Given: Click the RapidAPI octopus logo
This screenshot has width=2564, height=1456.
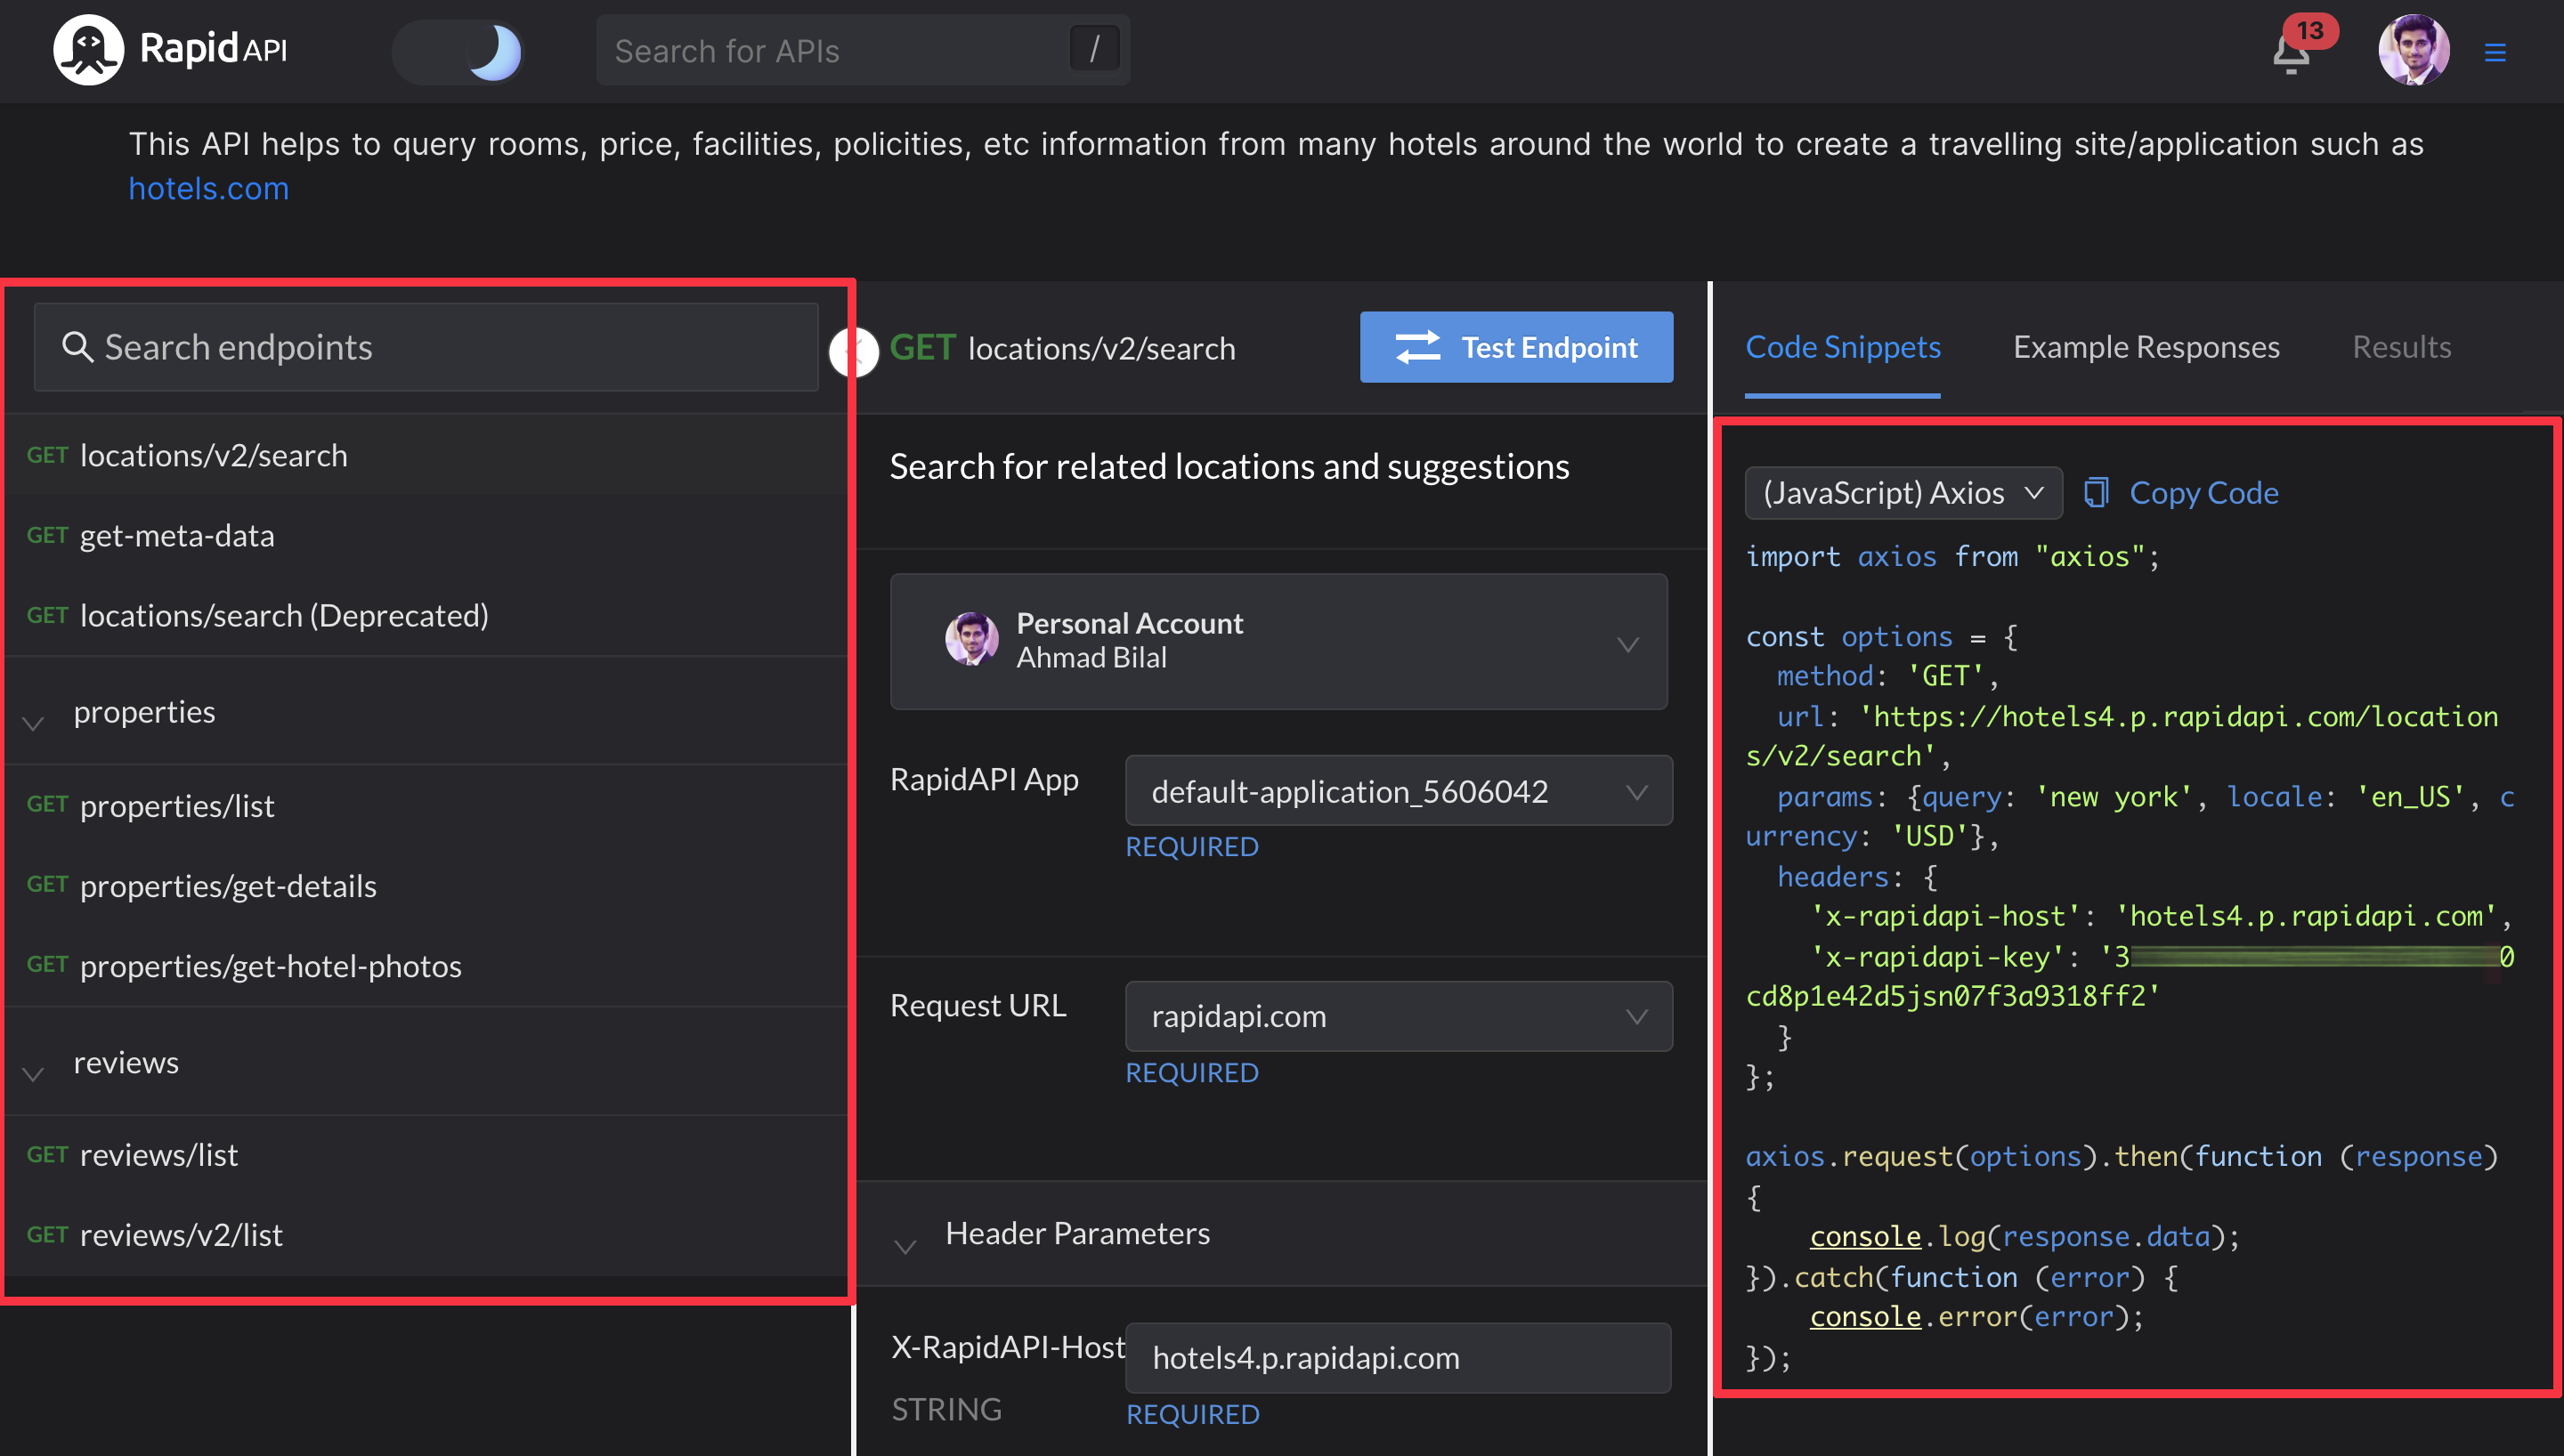Looking at the screenshot, I should 88,50.
